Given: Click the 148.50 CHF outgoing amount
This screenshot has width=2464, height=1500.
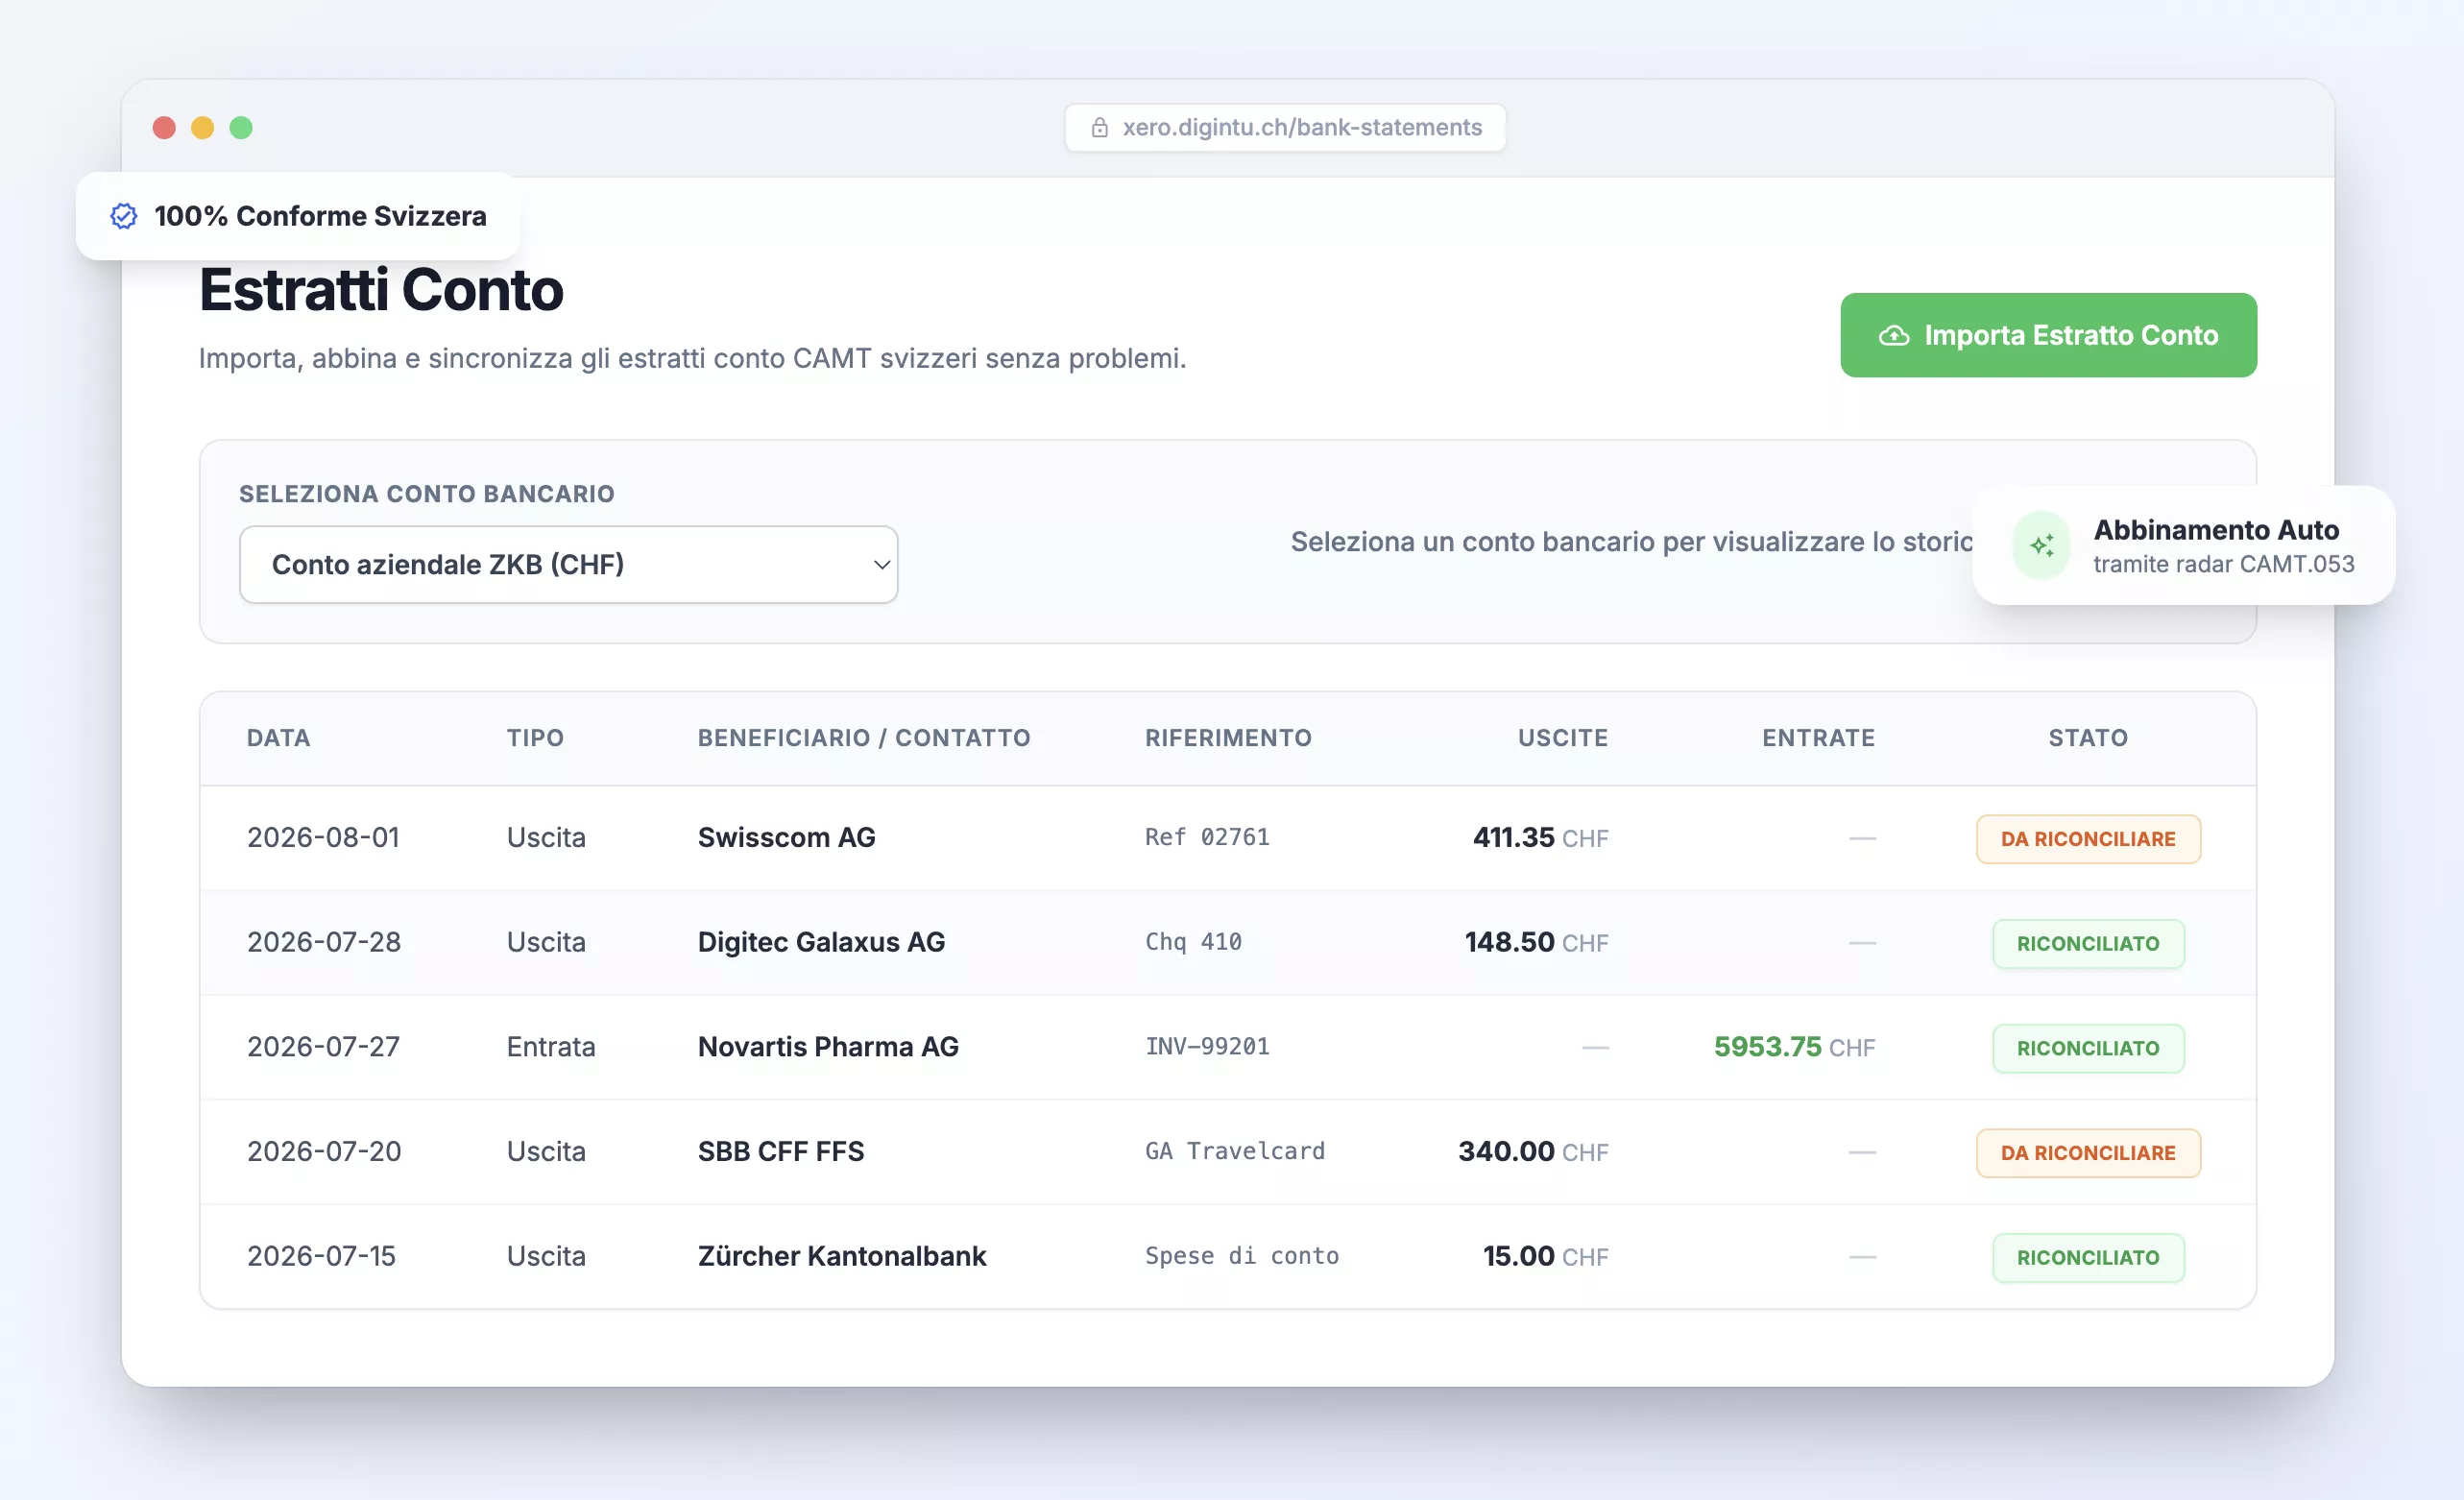Looking at the screenshot, I should pyautogui.click(x=1536, y=942).
